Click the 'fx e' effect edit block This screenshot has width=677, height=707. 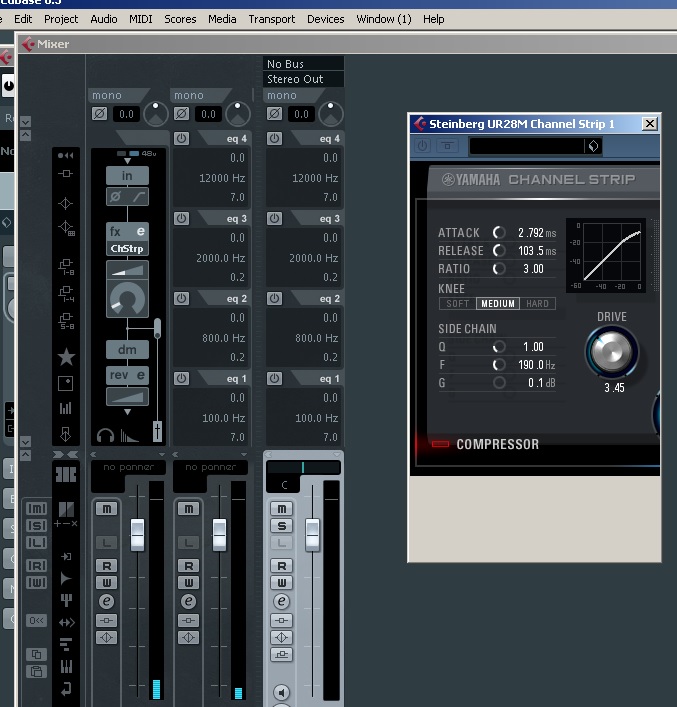(x=127, y=232)
